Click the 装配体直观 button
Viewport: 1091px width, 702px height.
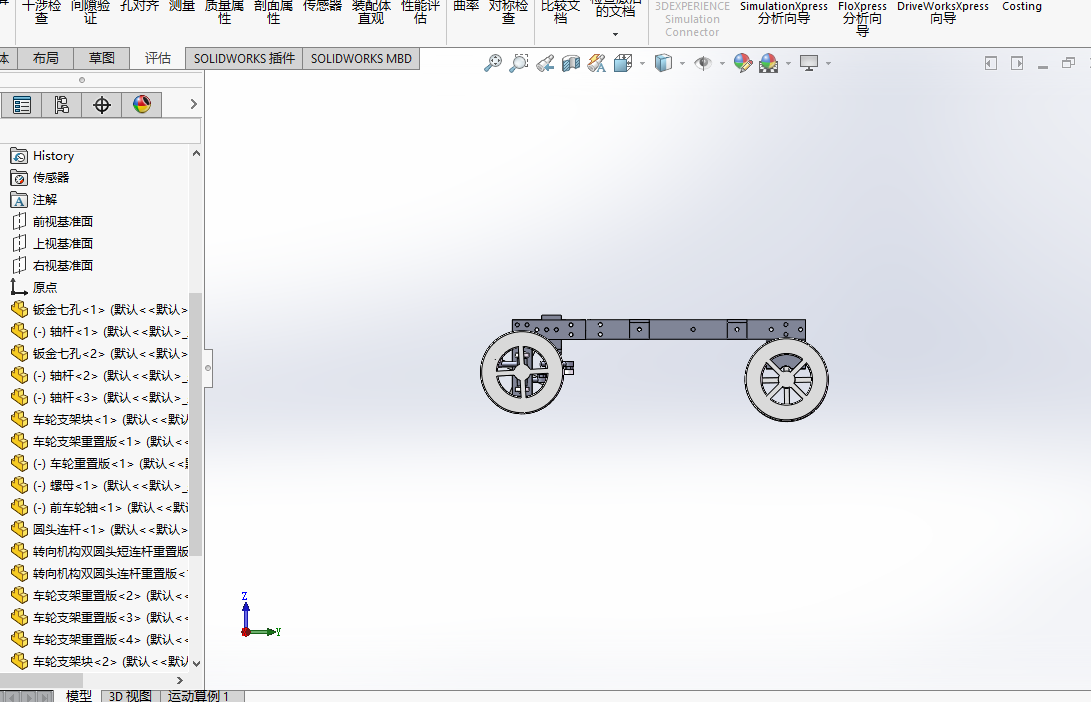pos(371,12)
